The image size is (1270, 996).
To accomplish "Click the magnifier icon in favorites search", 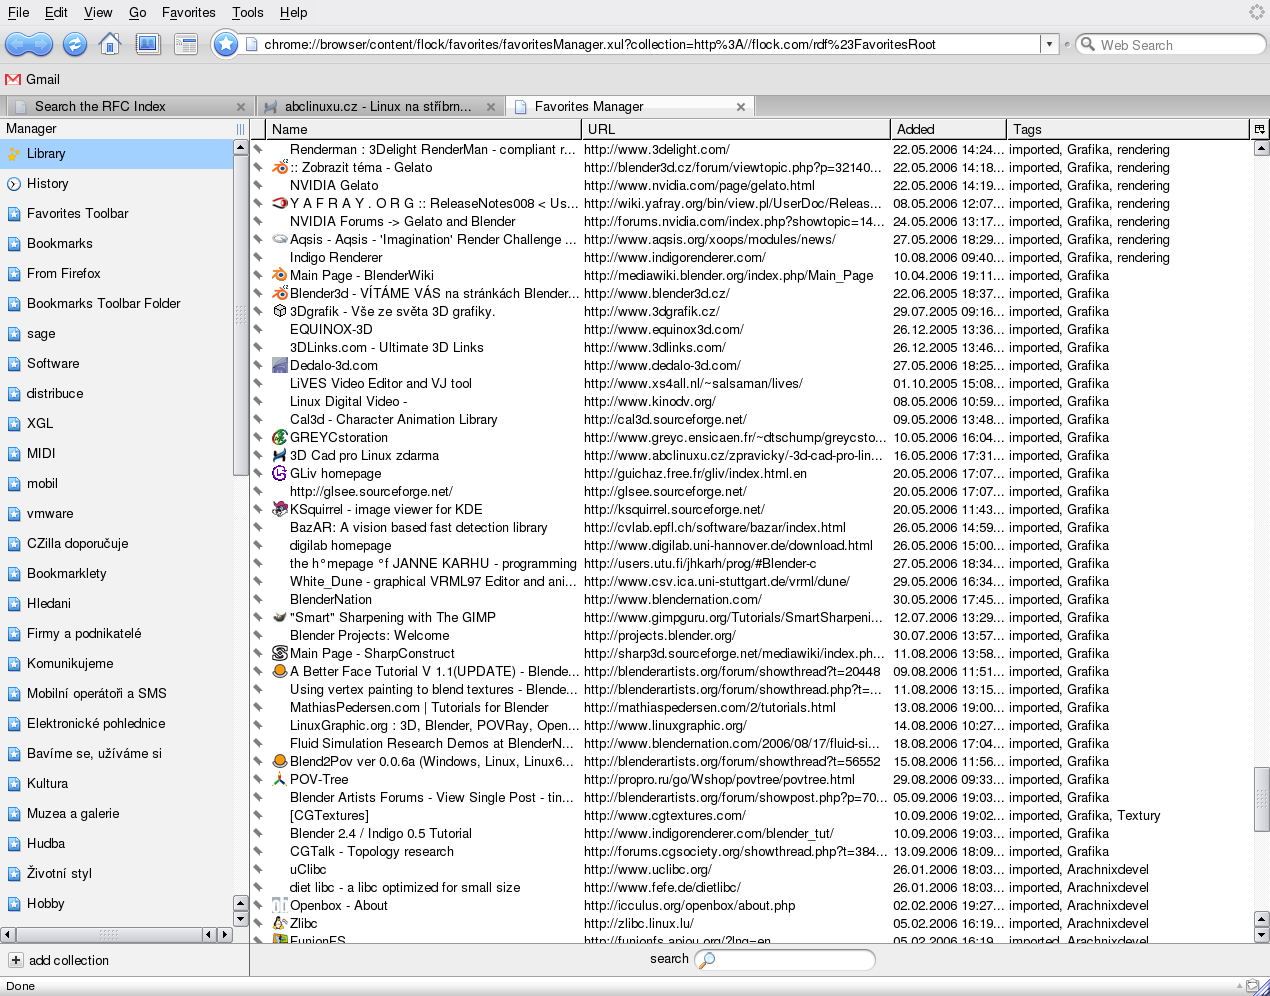I will (706, 960).
